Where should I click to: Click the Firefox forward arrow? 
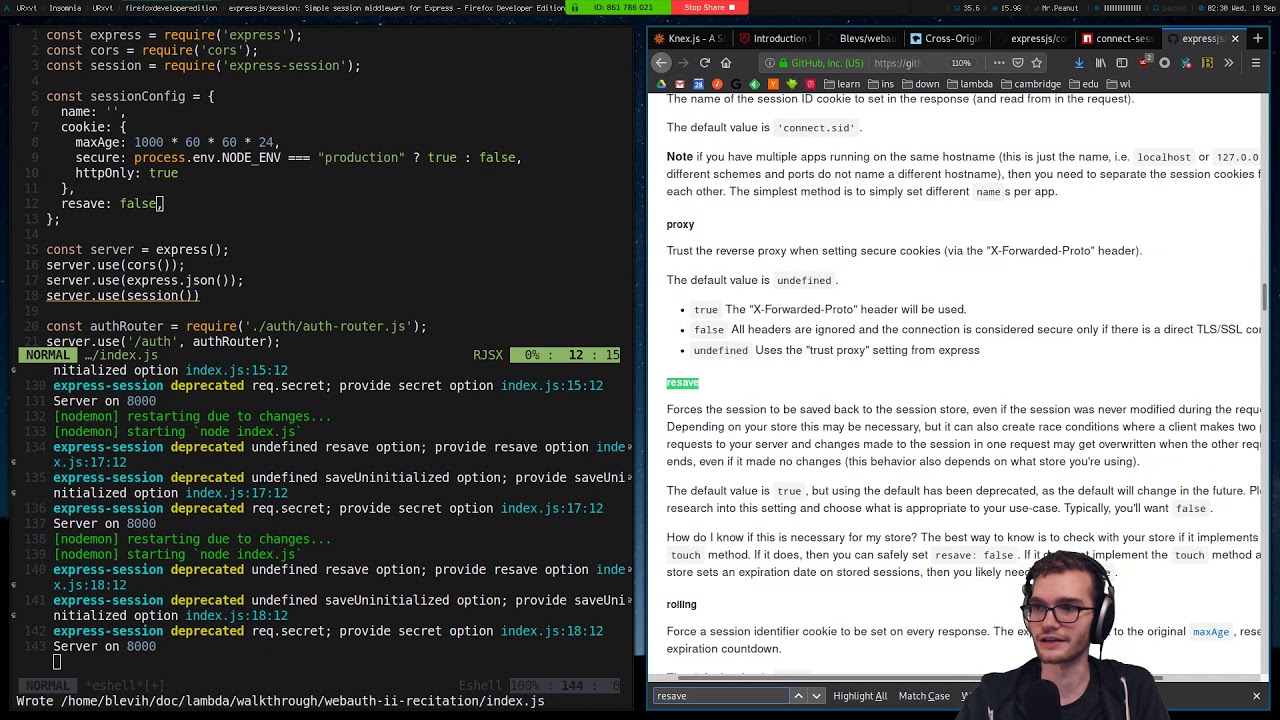coord(683,63)
